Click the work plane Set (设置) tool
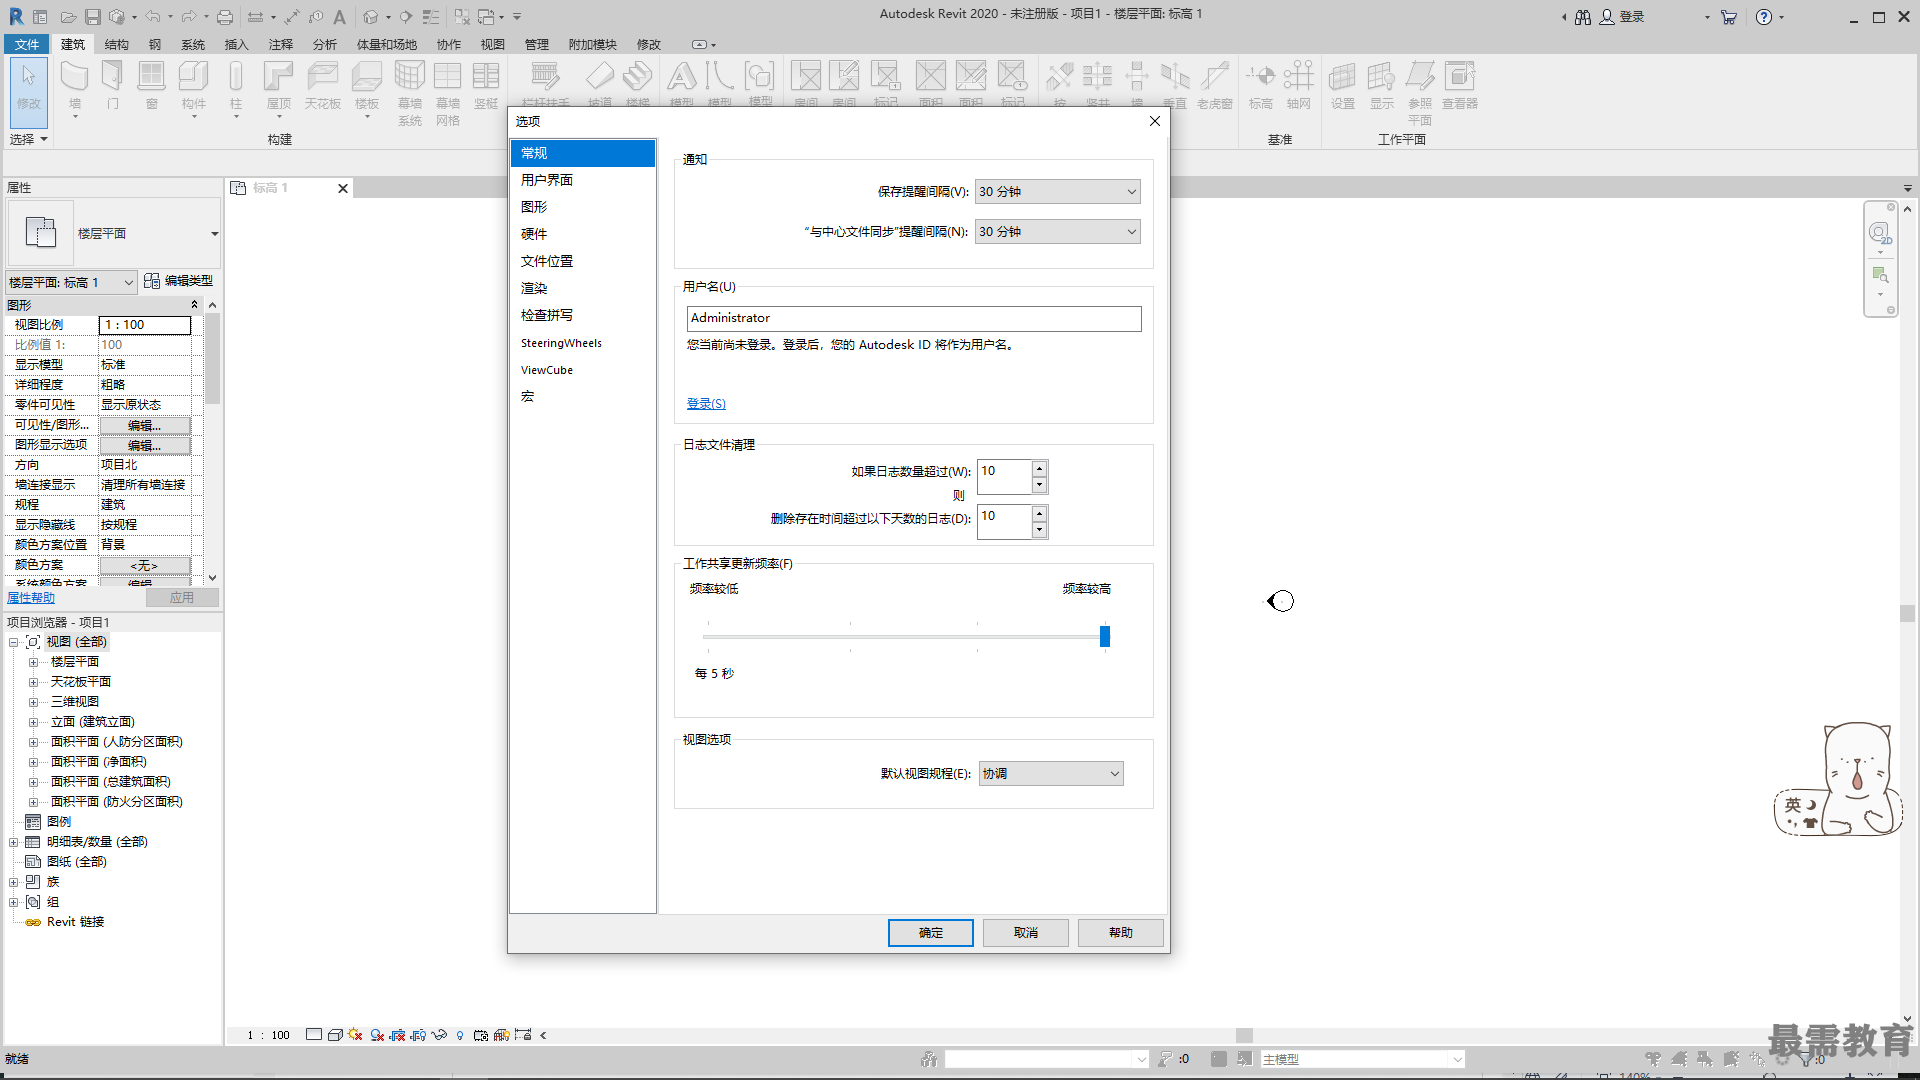The width and height of the screenshot is (1920, 1080). [1342, 85]
